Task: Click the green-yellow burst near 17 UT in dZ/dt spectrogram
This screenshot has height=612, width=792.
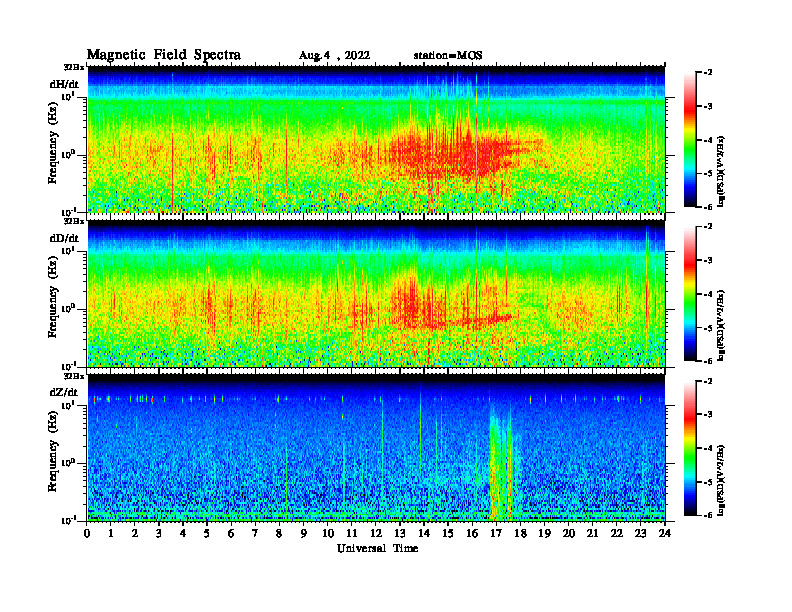Action: 500,465
